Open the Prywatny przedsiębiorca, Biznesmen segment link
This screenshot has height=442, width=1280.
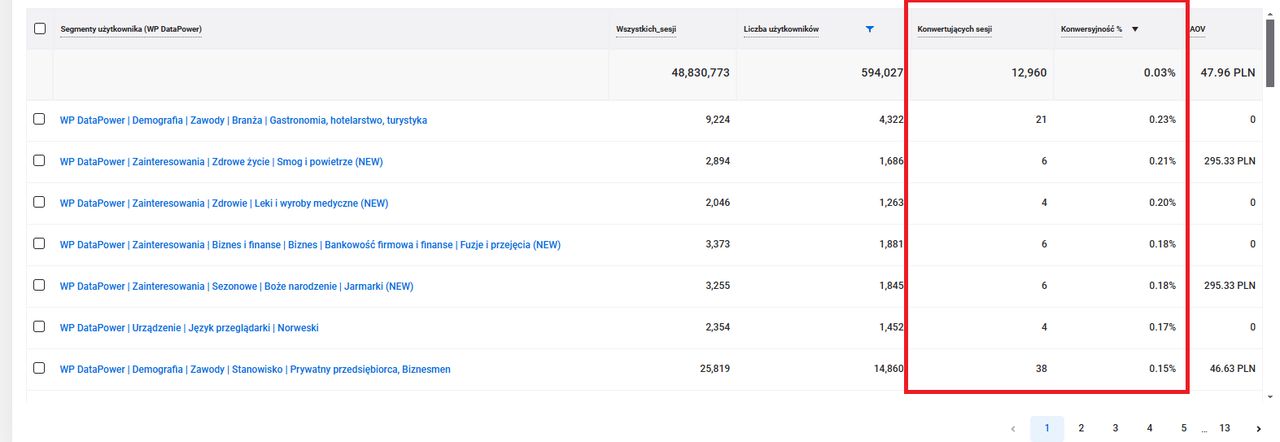pos(255,369)
